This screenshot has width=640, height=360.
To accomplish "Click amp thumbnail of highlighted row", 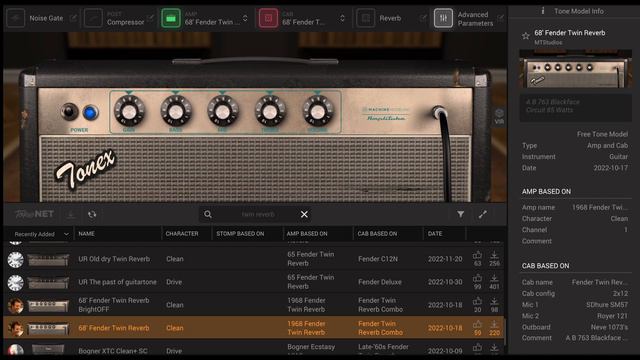I will 48,328.
